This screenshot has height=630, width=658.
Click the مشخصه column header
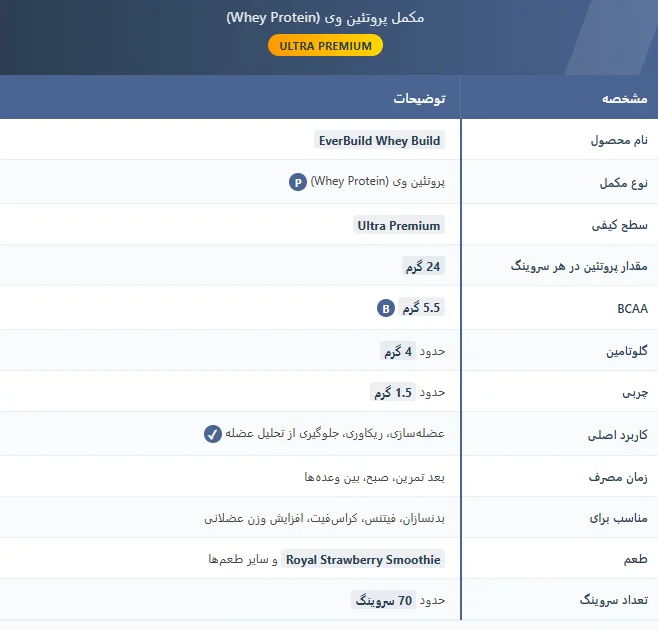[x=624, y=98]
